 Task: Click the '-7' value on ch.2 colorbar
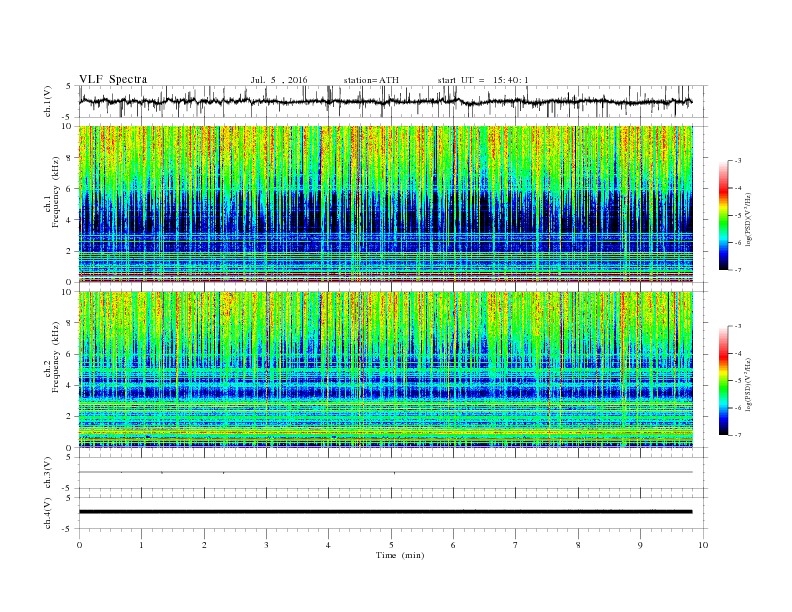[738, 435]
